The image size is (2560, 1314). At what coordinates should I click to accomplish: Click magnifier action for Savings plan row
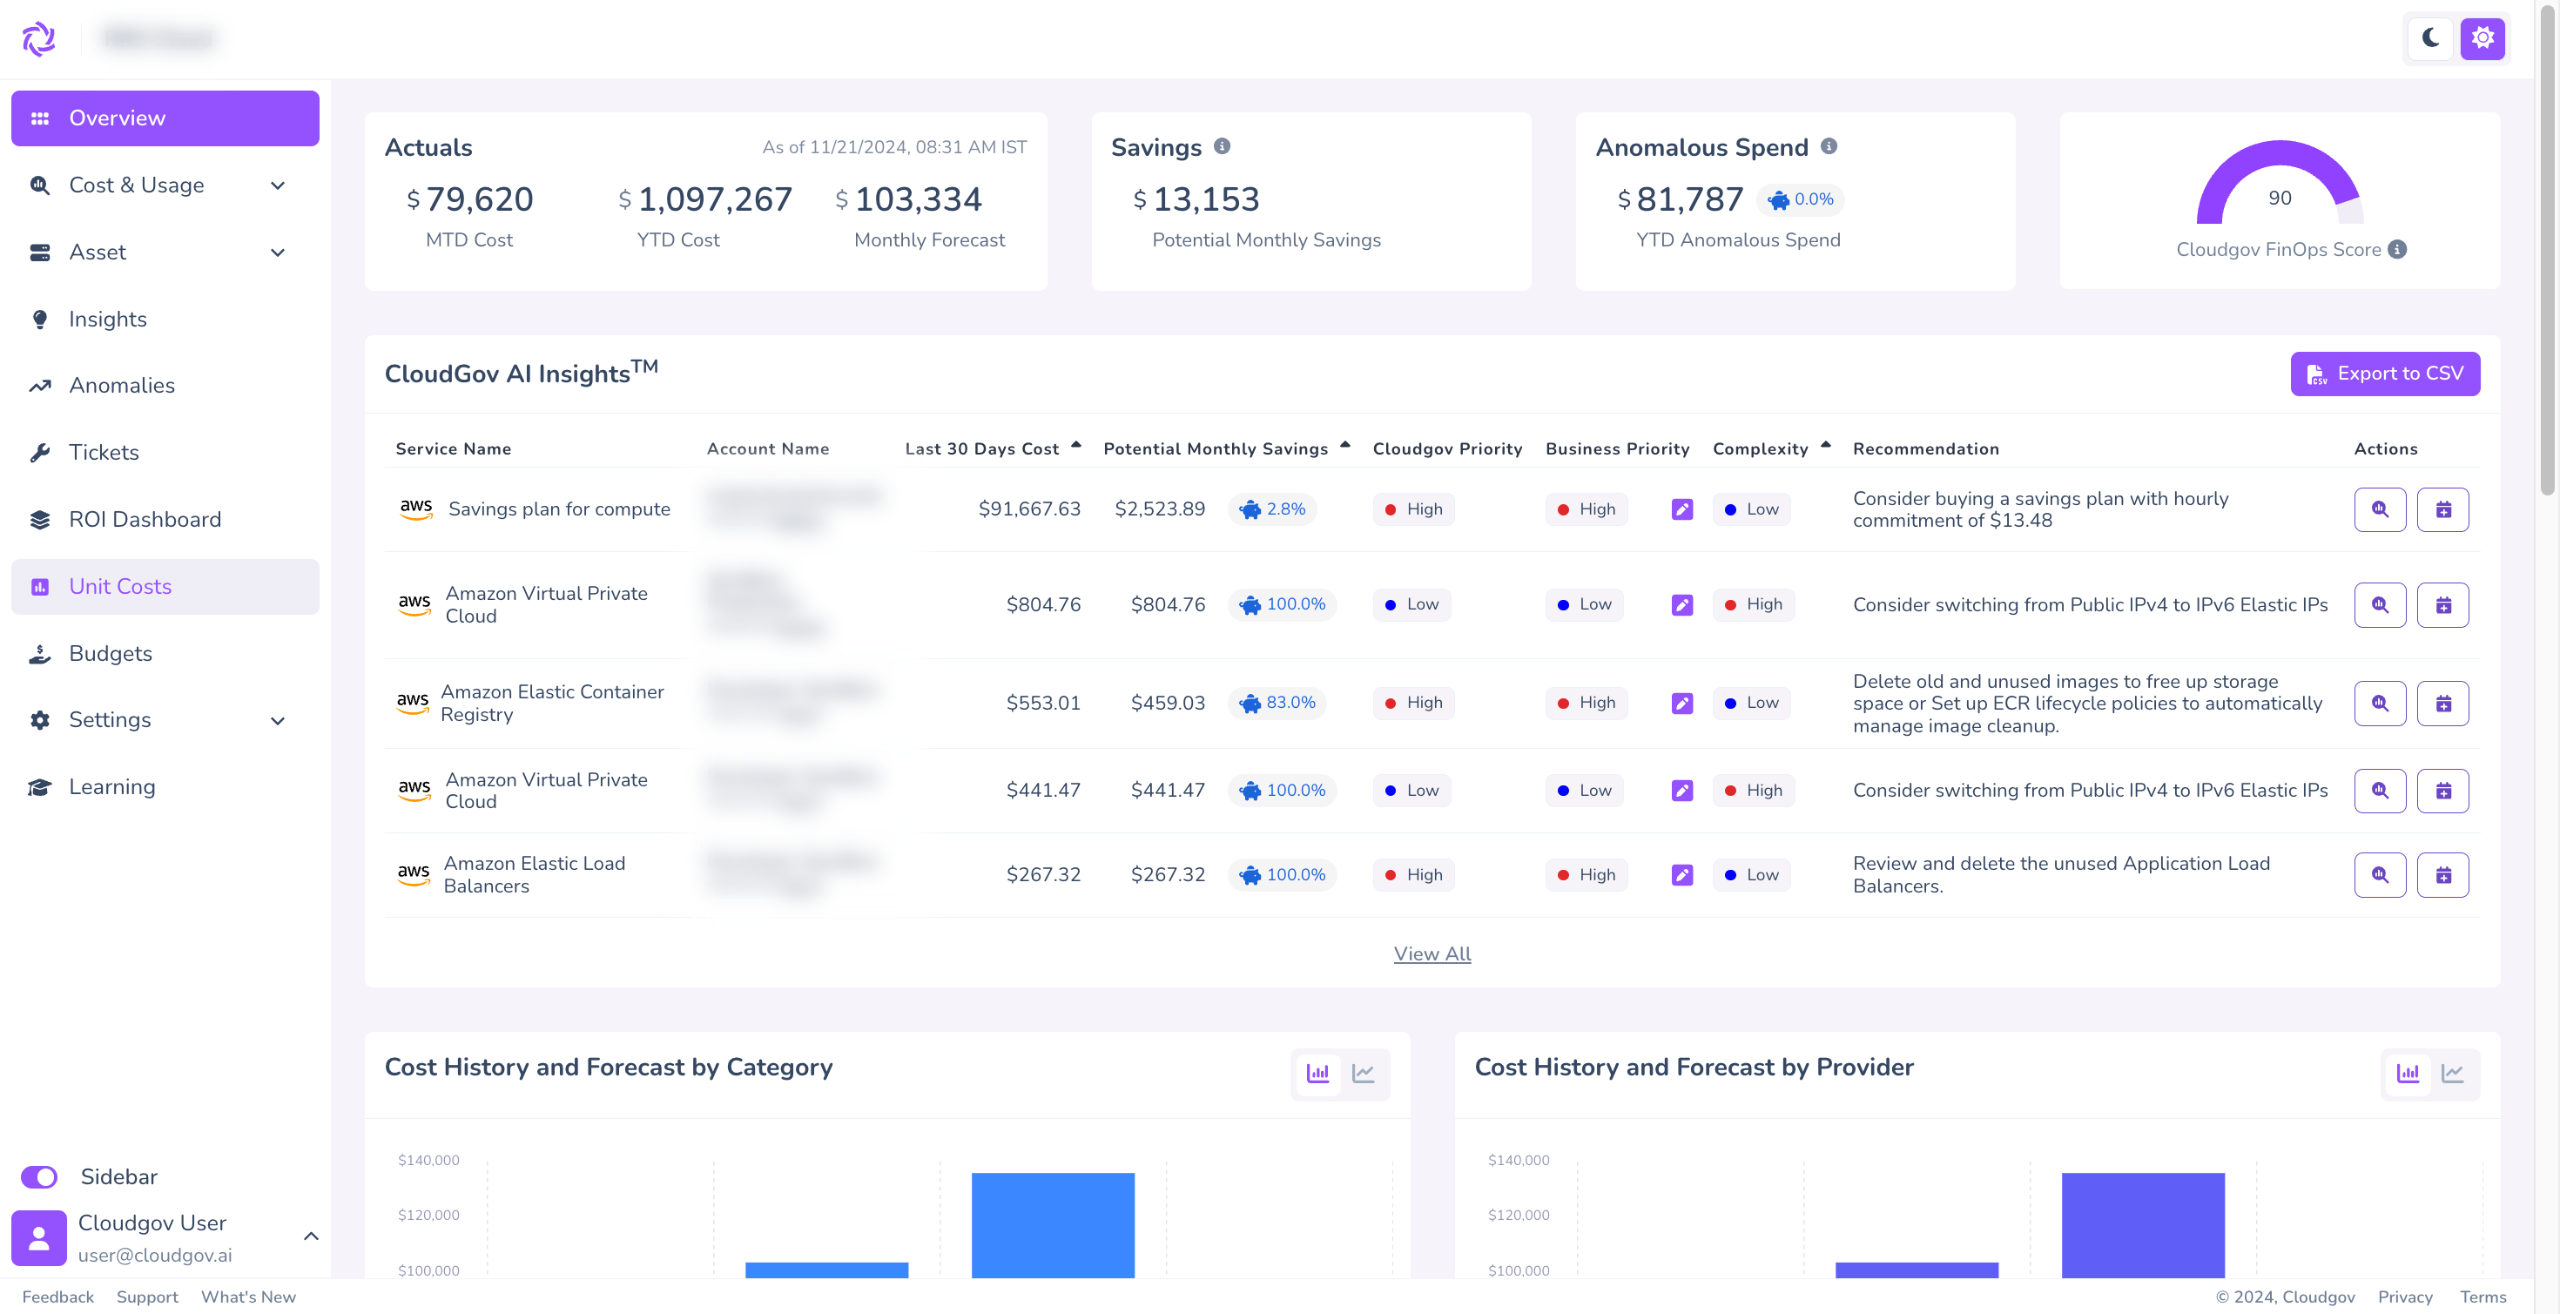2379,510
